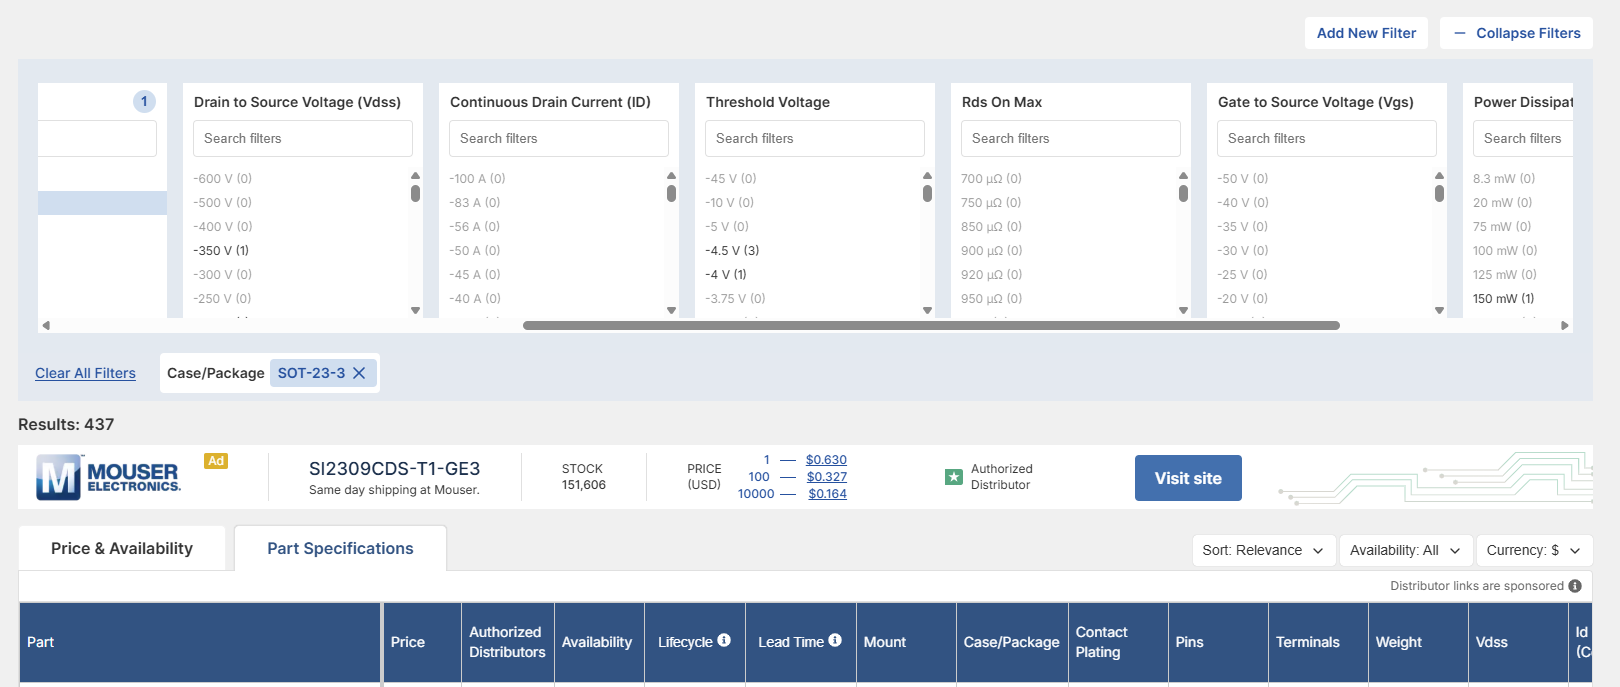Switch to the Part Specifications tab

340,548
